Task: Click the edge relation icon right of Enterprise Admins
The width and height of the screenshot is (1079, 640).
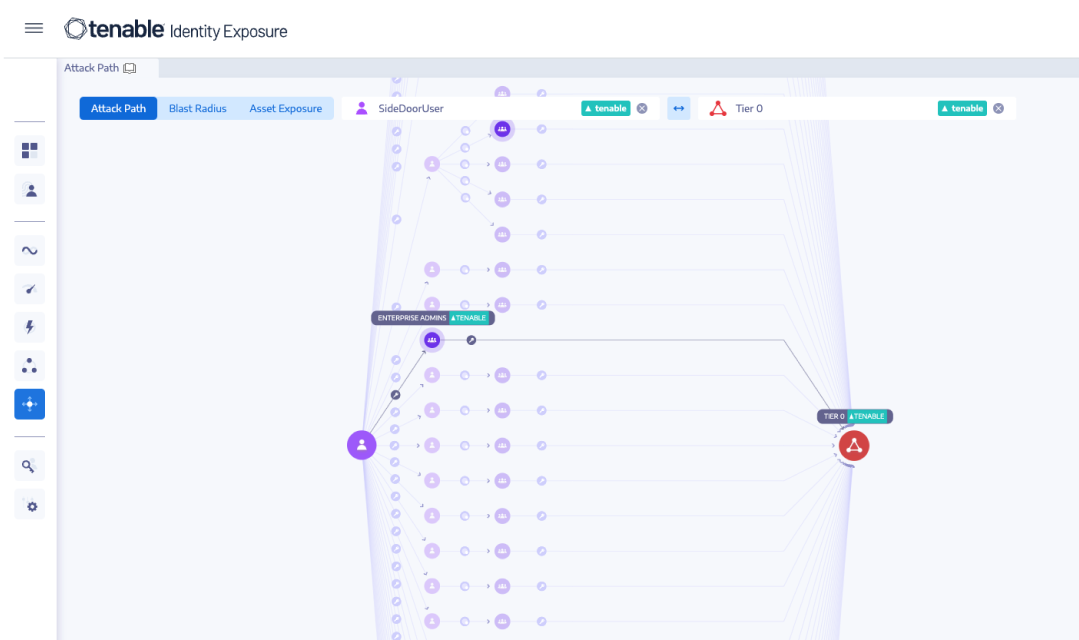Action: pyautogui.click(x=471, y=340)
